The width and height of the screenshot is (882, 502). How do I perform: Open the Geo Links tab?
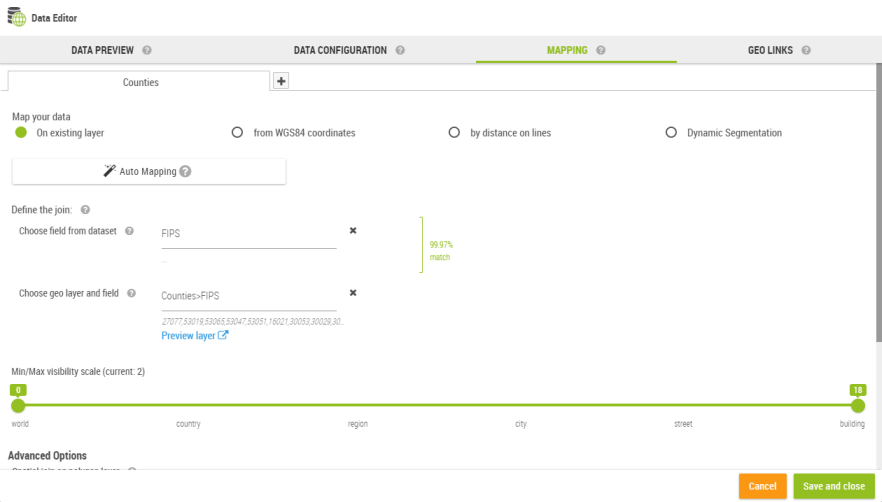(x=770, y=50)
